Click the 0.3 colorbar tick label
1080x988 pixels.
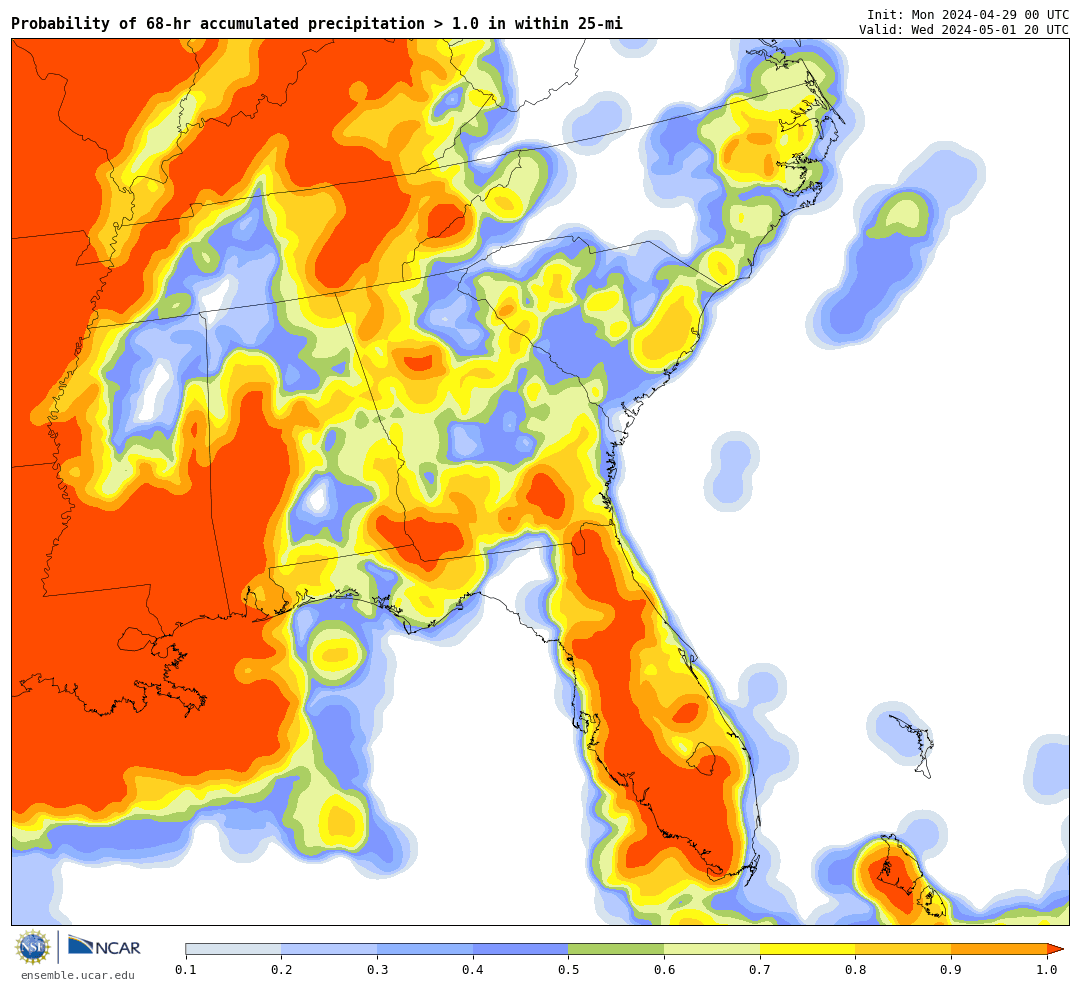click(x=377, y=970)
